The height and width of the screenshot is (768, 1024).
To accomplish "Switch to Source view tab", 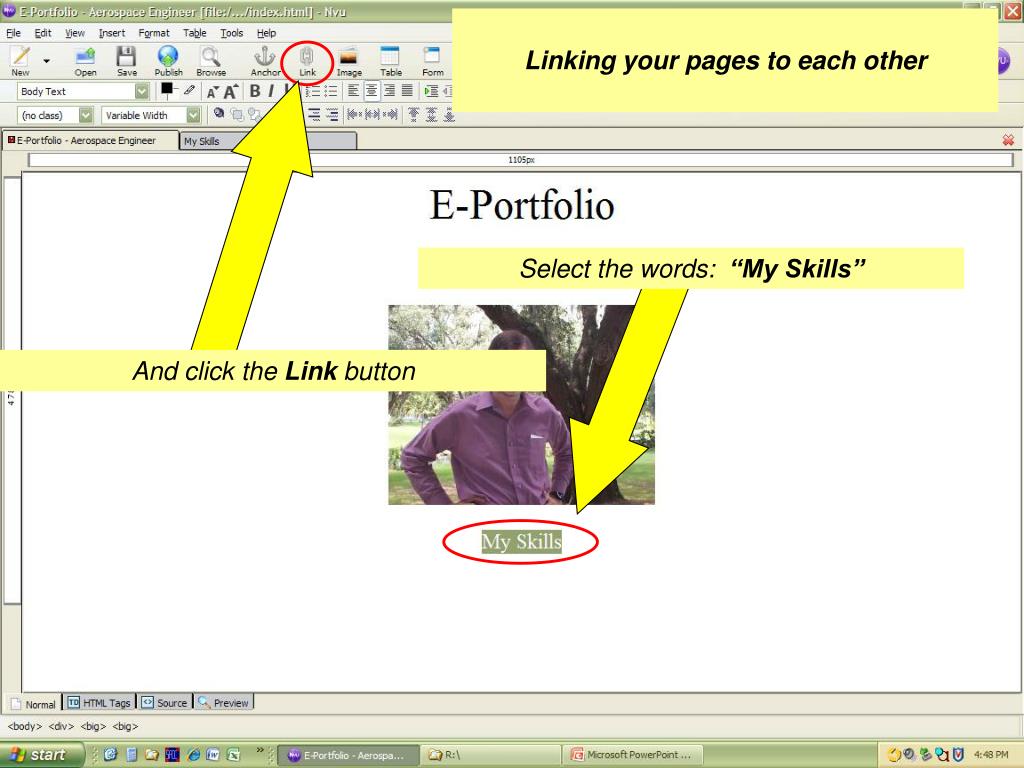I will click(x=165, y=703).
